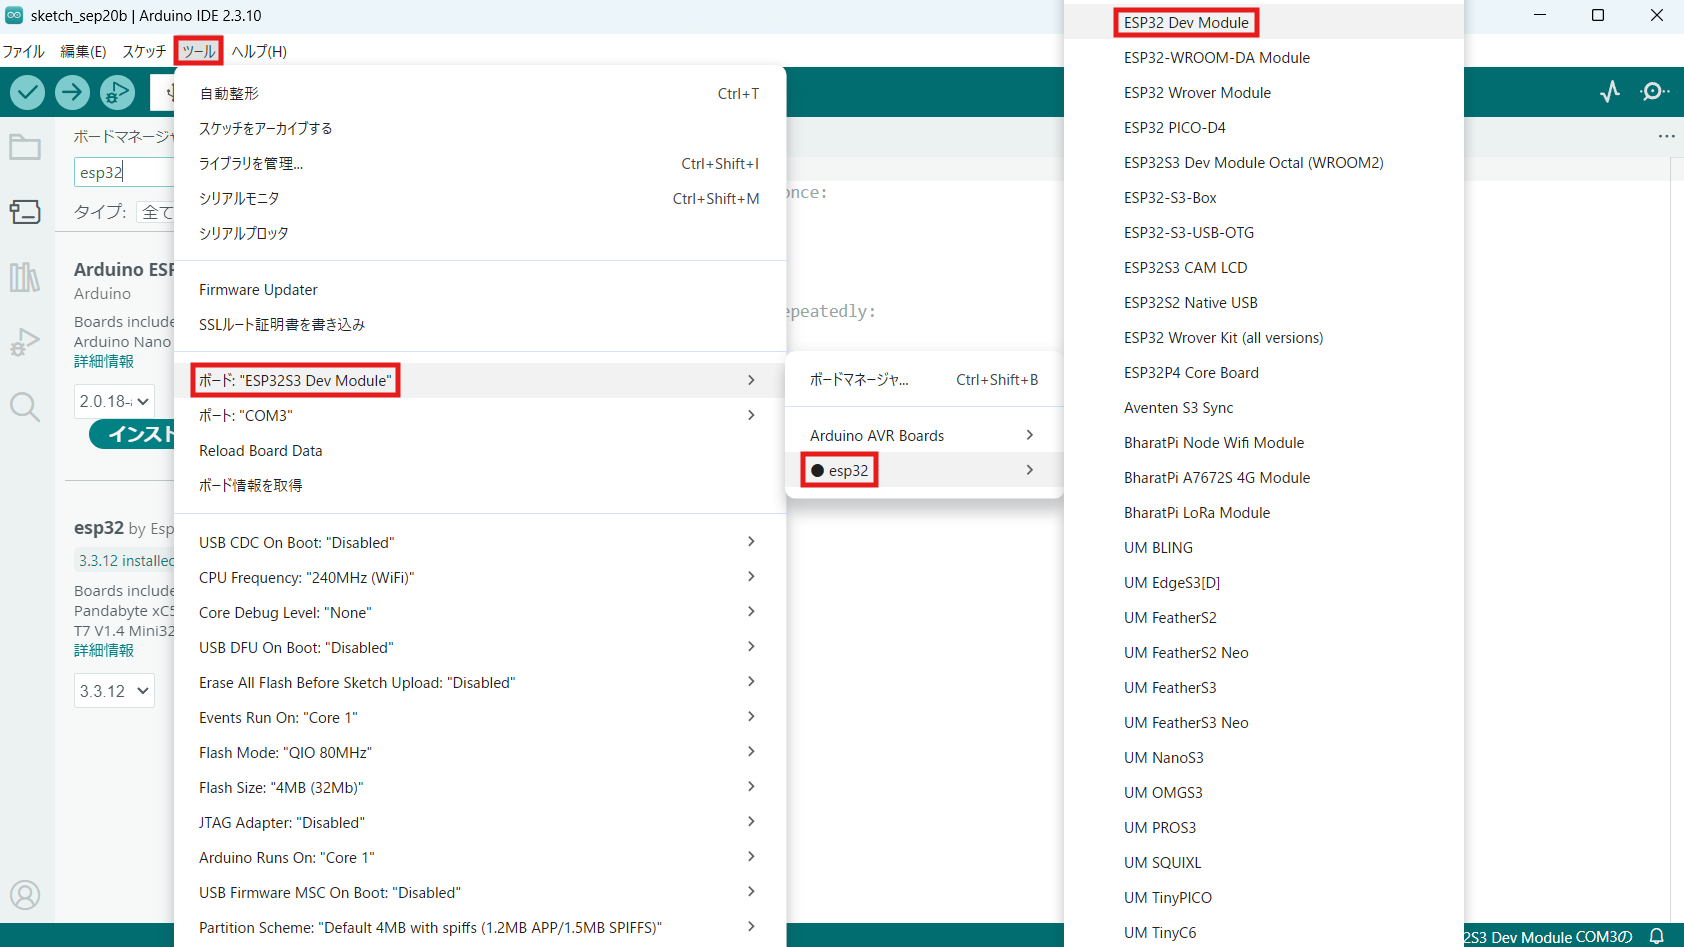Click the Upload arrow button
1684x947 pixels.
click(x=72, y=93)
